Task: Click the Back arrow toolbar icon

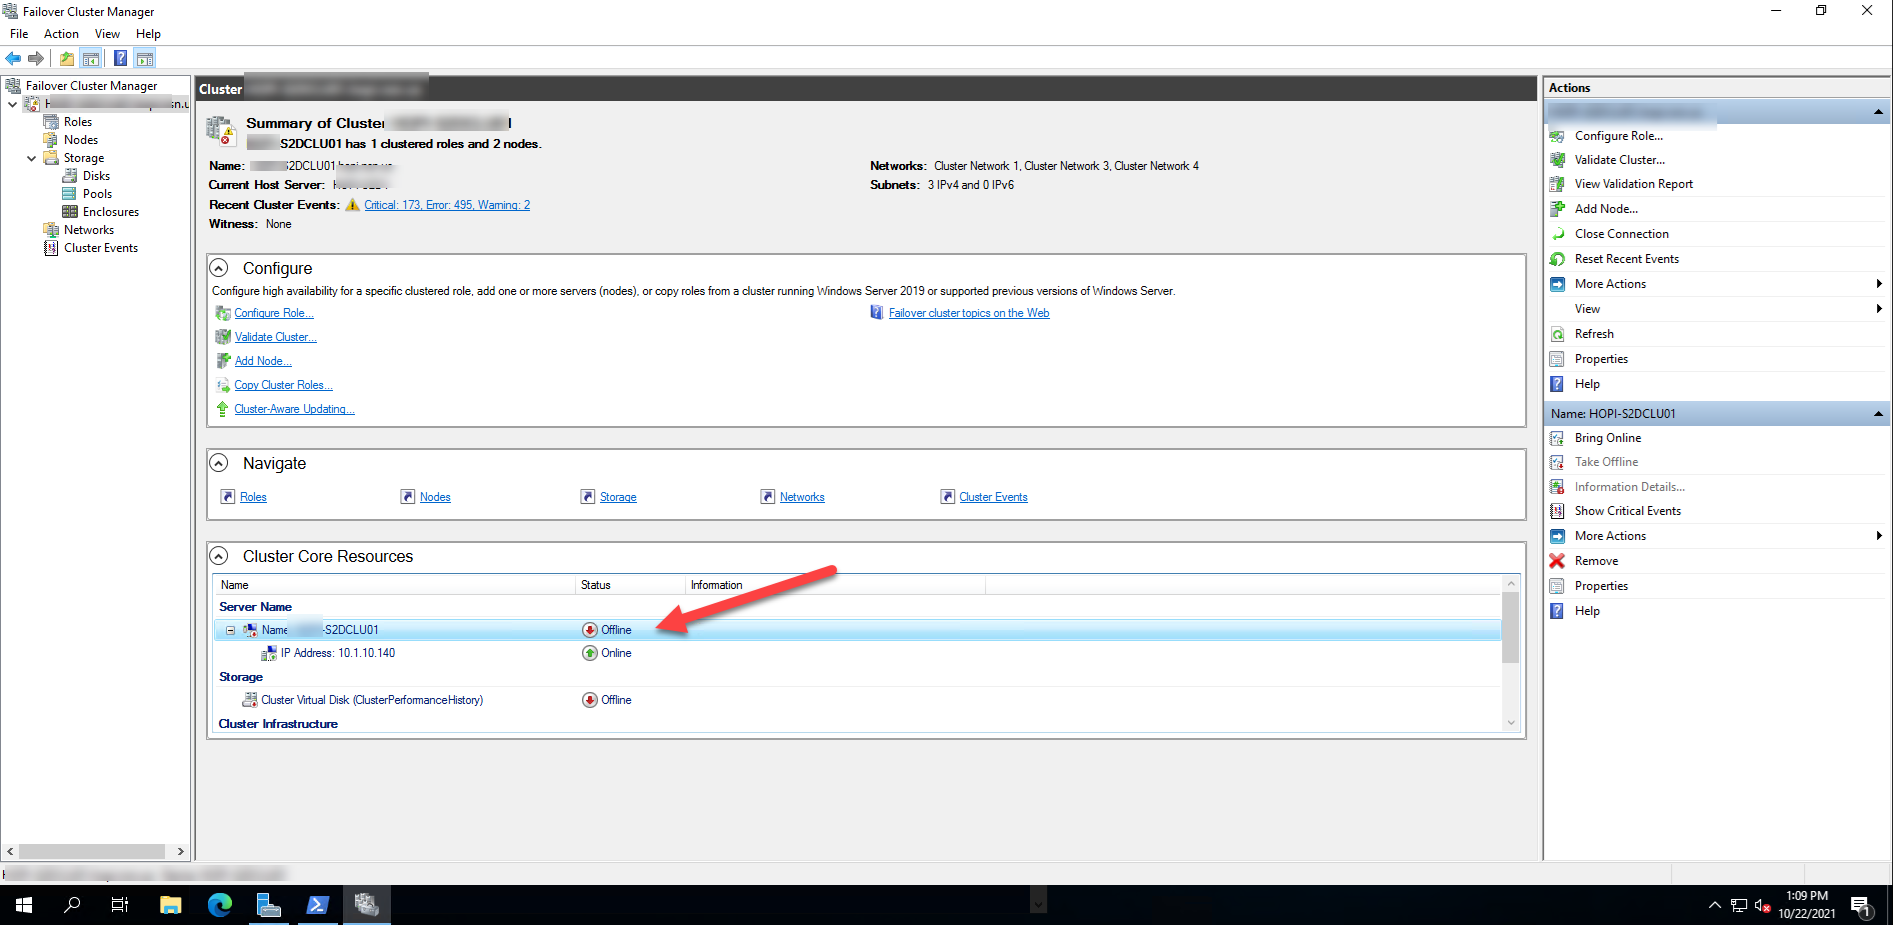Action: 13,58
